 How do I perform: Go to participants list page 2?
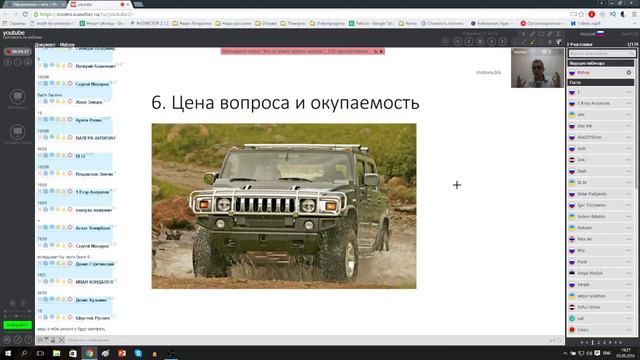pyautogui.click(x=598, y=342)
